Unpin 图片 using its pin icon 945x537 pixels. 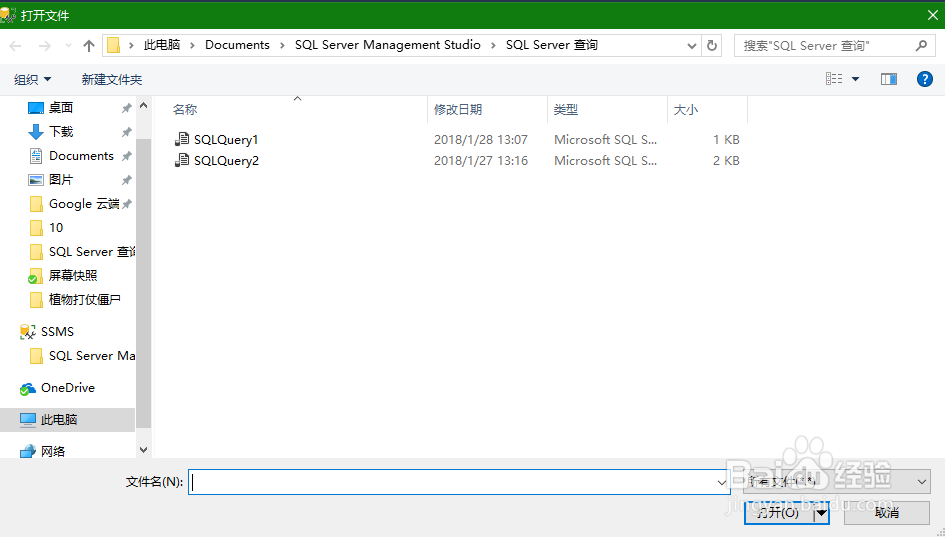(x=127, y=180)
